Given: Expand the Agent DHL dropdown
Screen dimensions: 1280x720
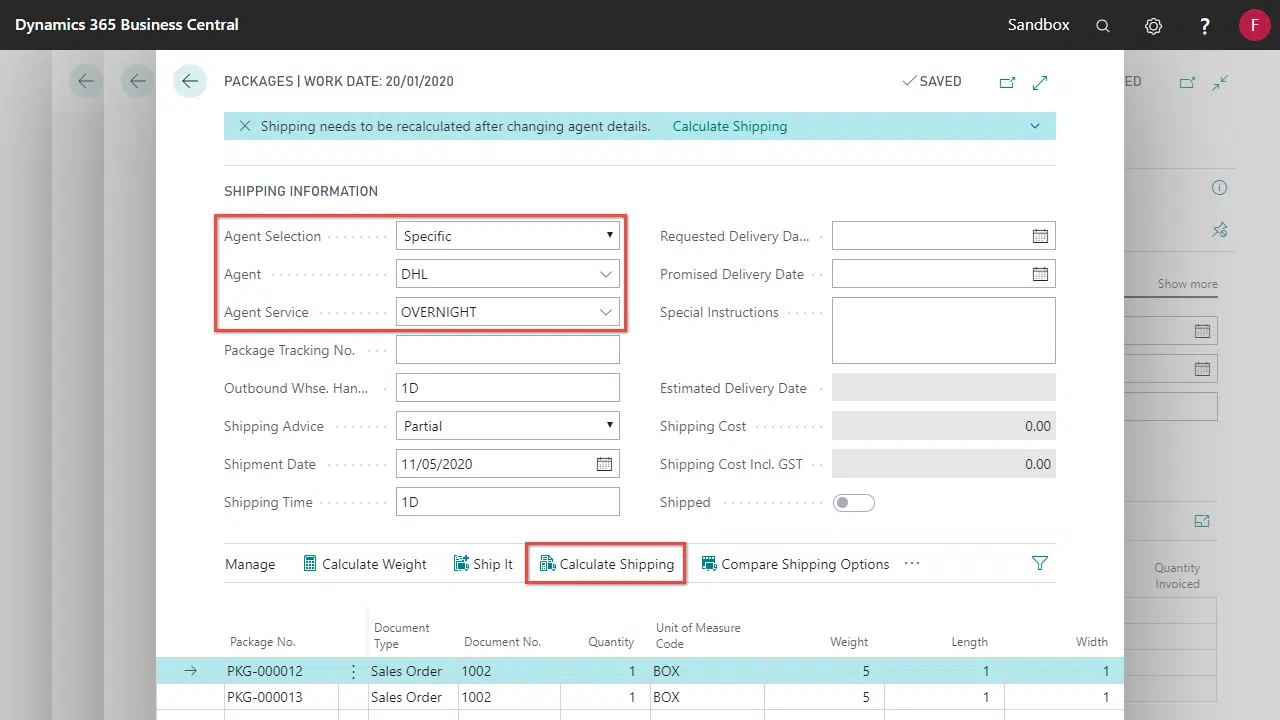Looking at the screenshot, I should coord(606,274).
